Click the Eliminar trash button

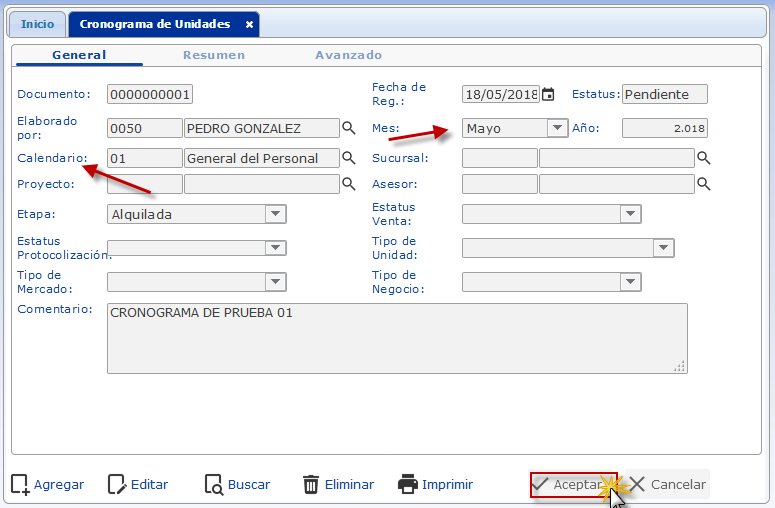click(x=338, y=484)
